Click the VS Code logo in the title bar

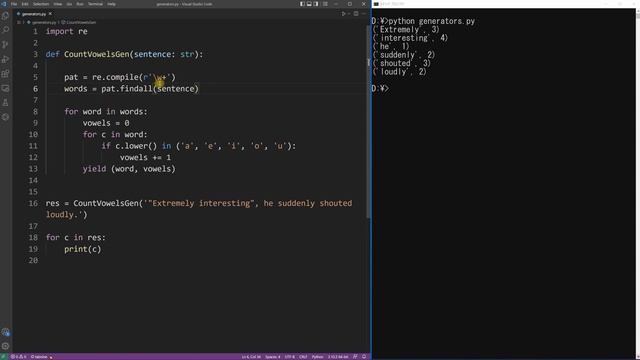4,4
